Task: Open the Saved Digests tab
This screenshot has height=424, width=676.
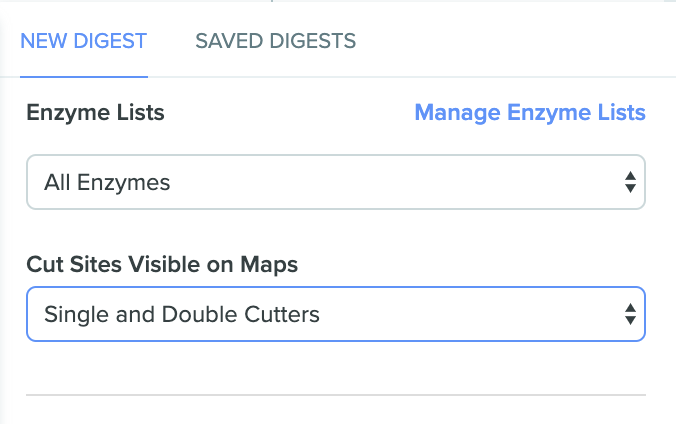Action: click(275, 41)
